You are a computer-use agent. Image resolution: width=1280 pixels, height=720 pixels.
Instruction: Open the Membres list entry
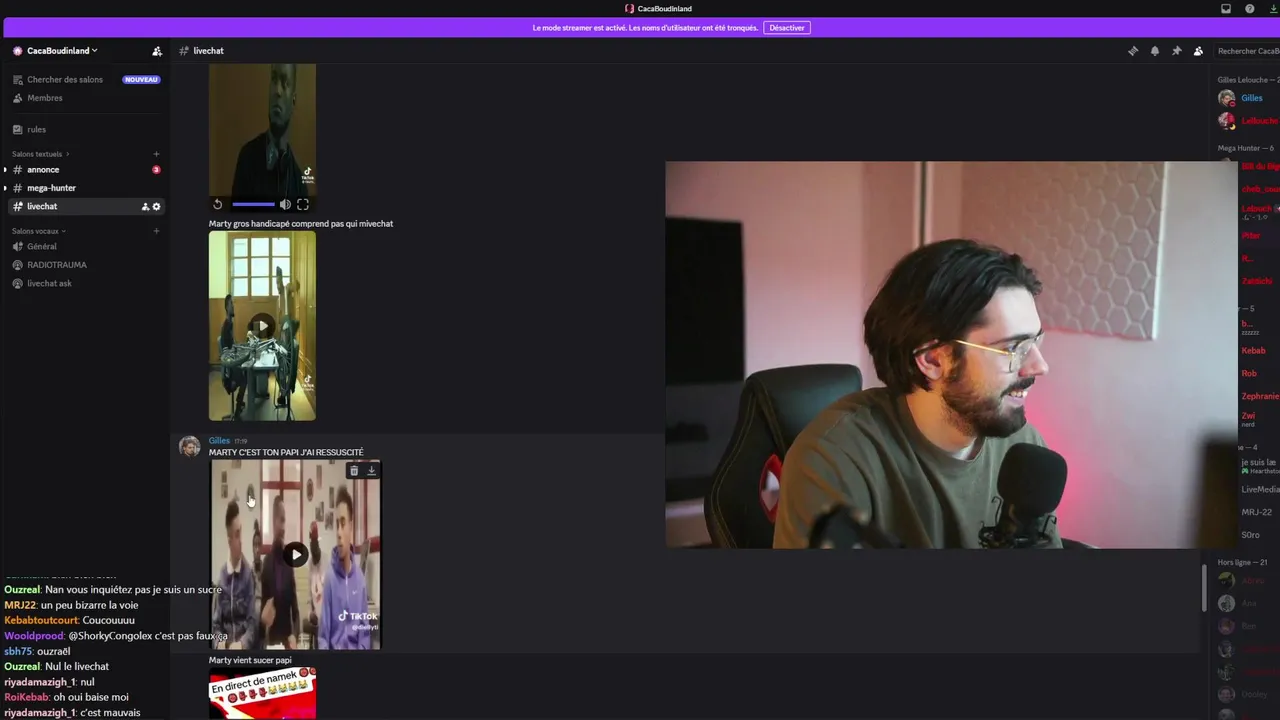point(45,98)
